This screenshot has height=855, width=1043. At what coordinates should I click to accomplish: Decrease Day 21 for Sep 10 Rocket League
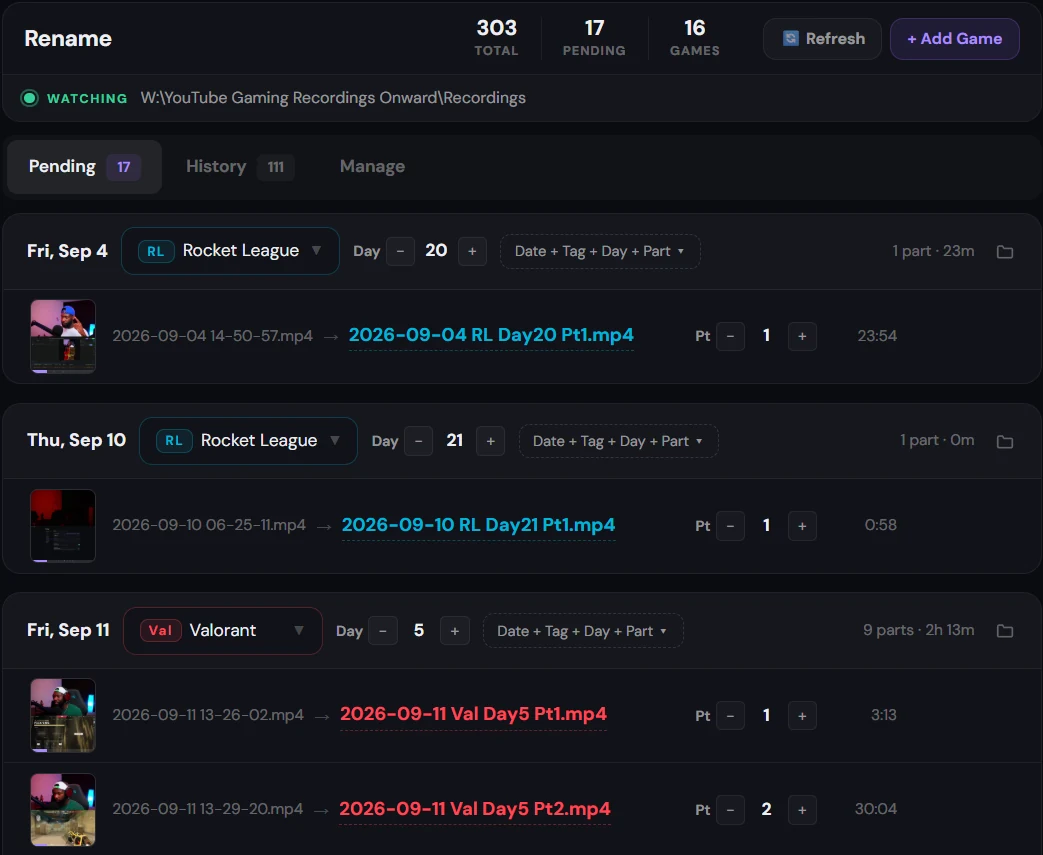click(x=418, y=441)
